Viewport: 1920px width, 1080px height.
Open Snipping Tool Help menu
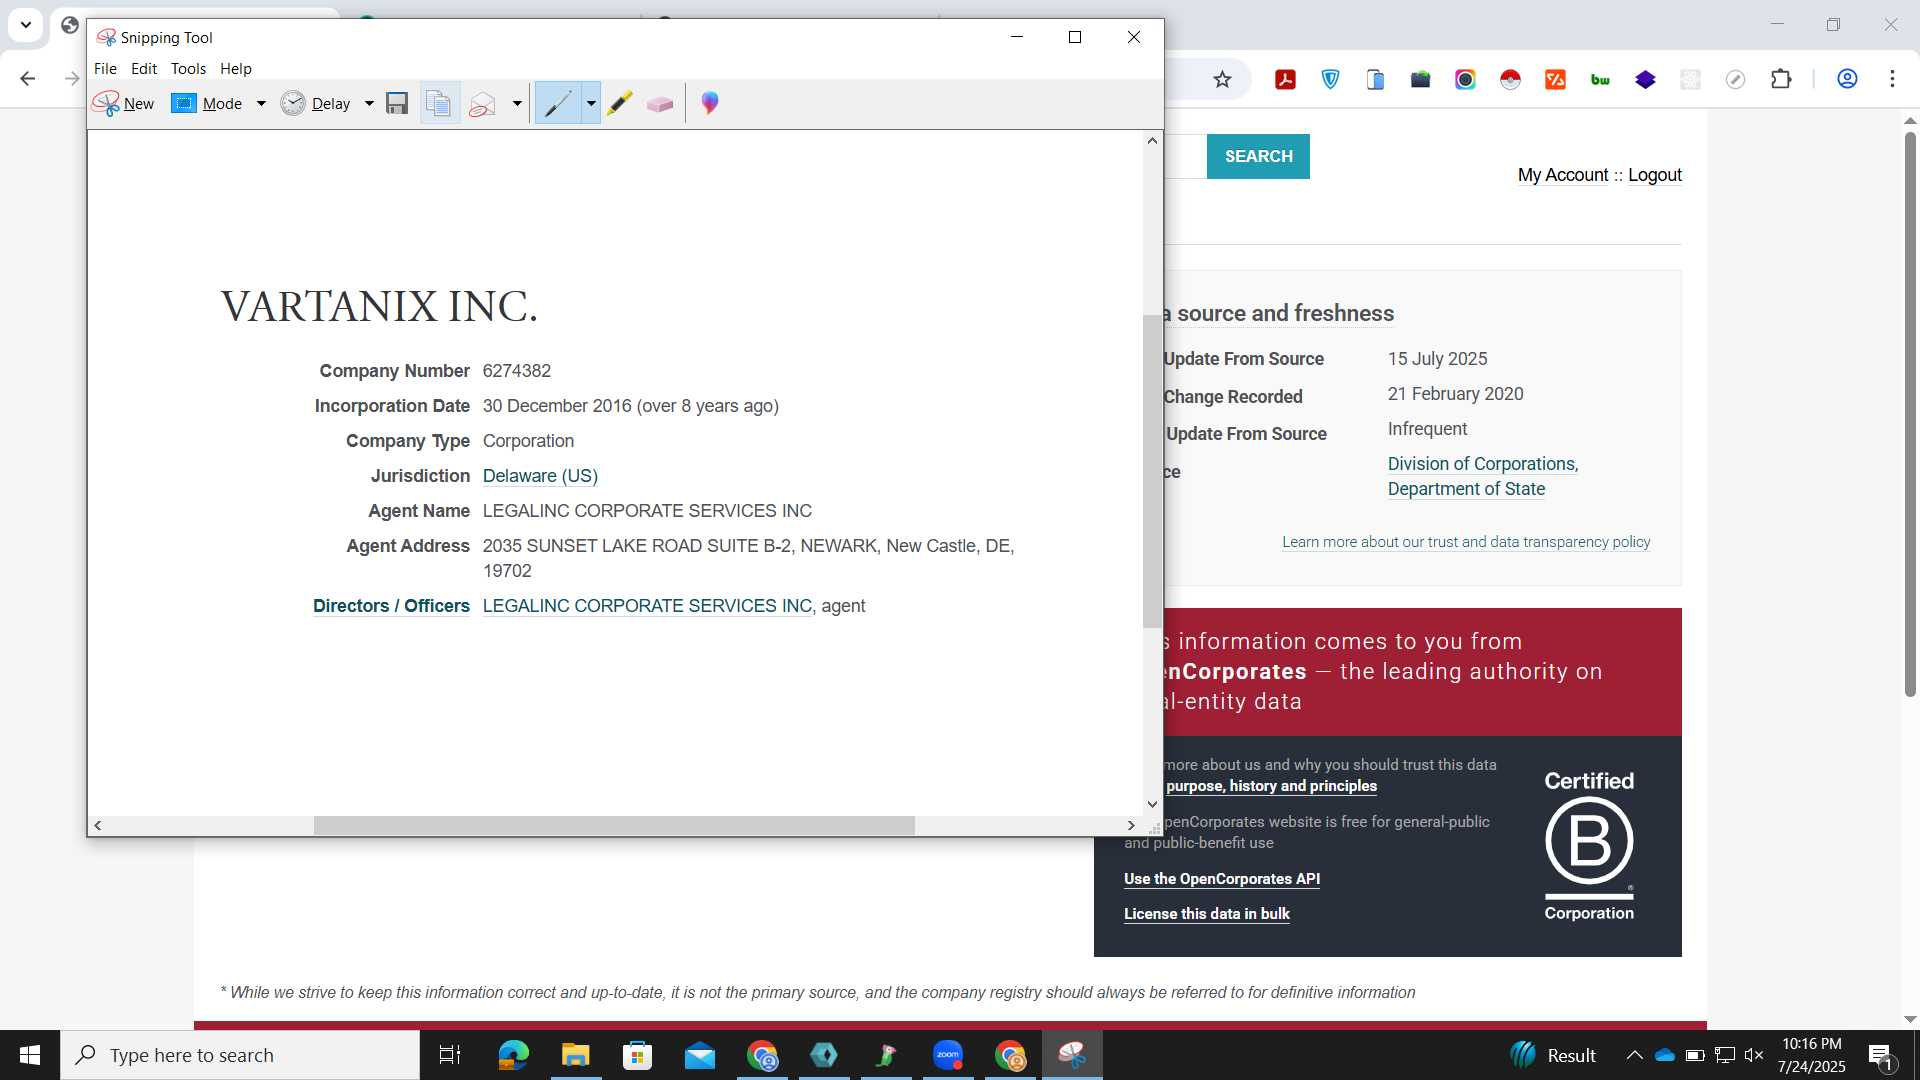(x=236, y=68)
